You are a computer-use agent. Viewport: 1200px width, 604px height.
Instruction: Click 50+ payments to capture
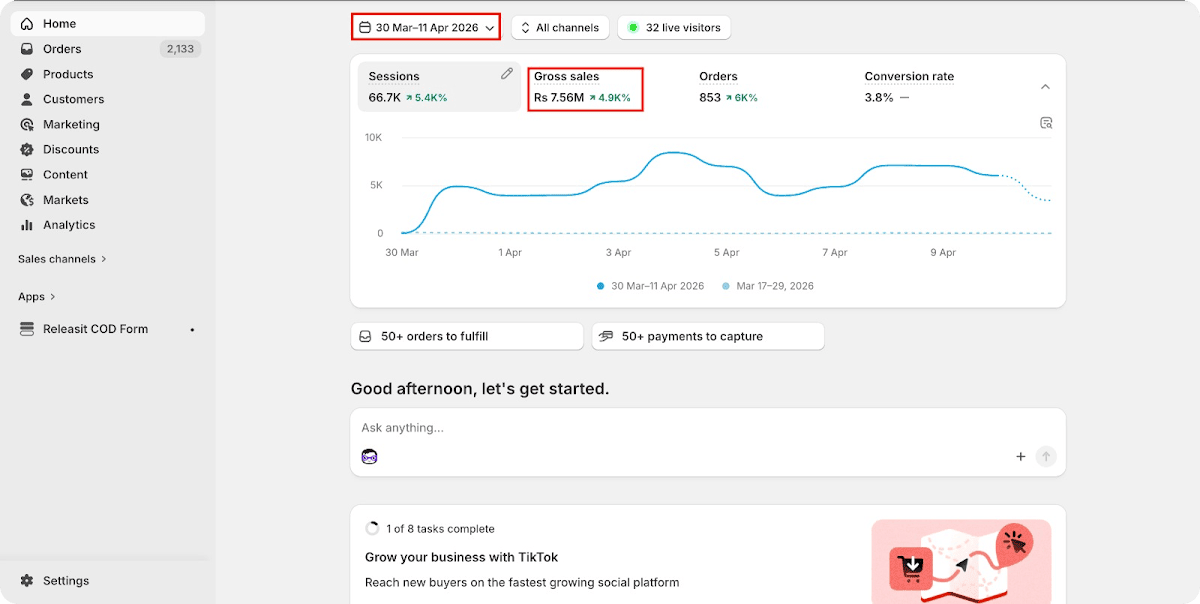[708, 337]
